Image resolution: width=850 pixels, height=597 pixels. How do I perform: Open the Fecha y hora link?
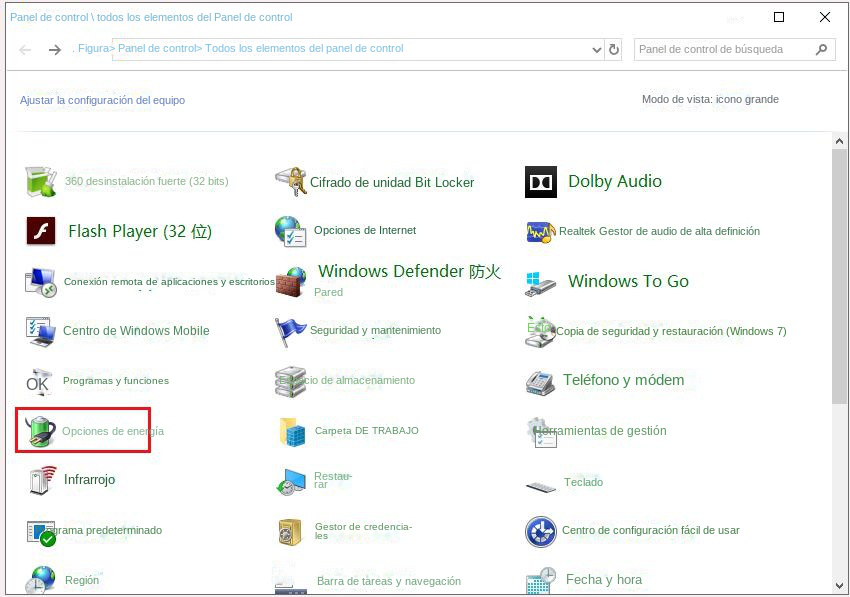(604, 580)
